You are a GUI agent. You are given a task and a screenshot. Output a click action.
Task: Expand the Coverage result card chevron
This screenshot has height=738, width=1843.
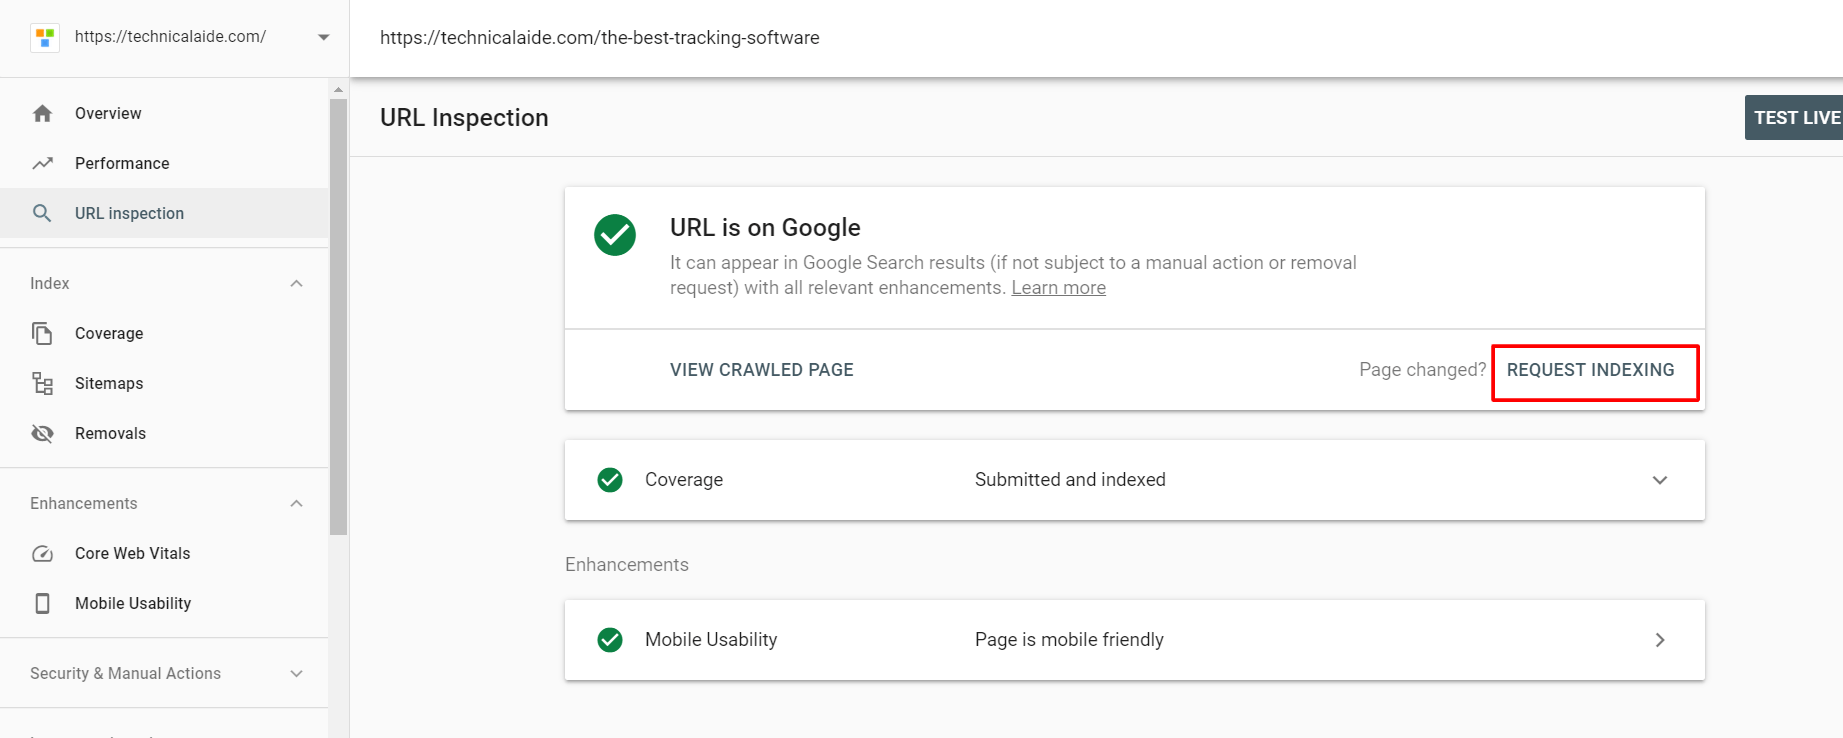(x=1660, y=480)
